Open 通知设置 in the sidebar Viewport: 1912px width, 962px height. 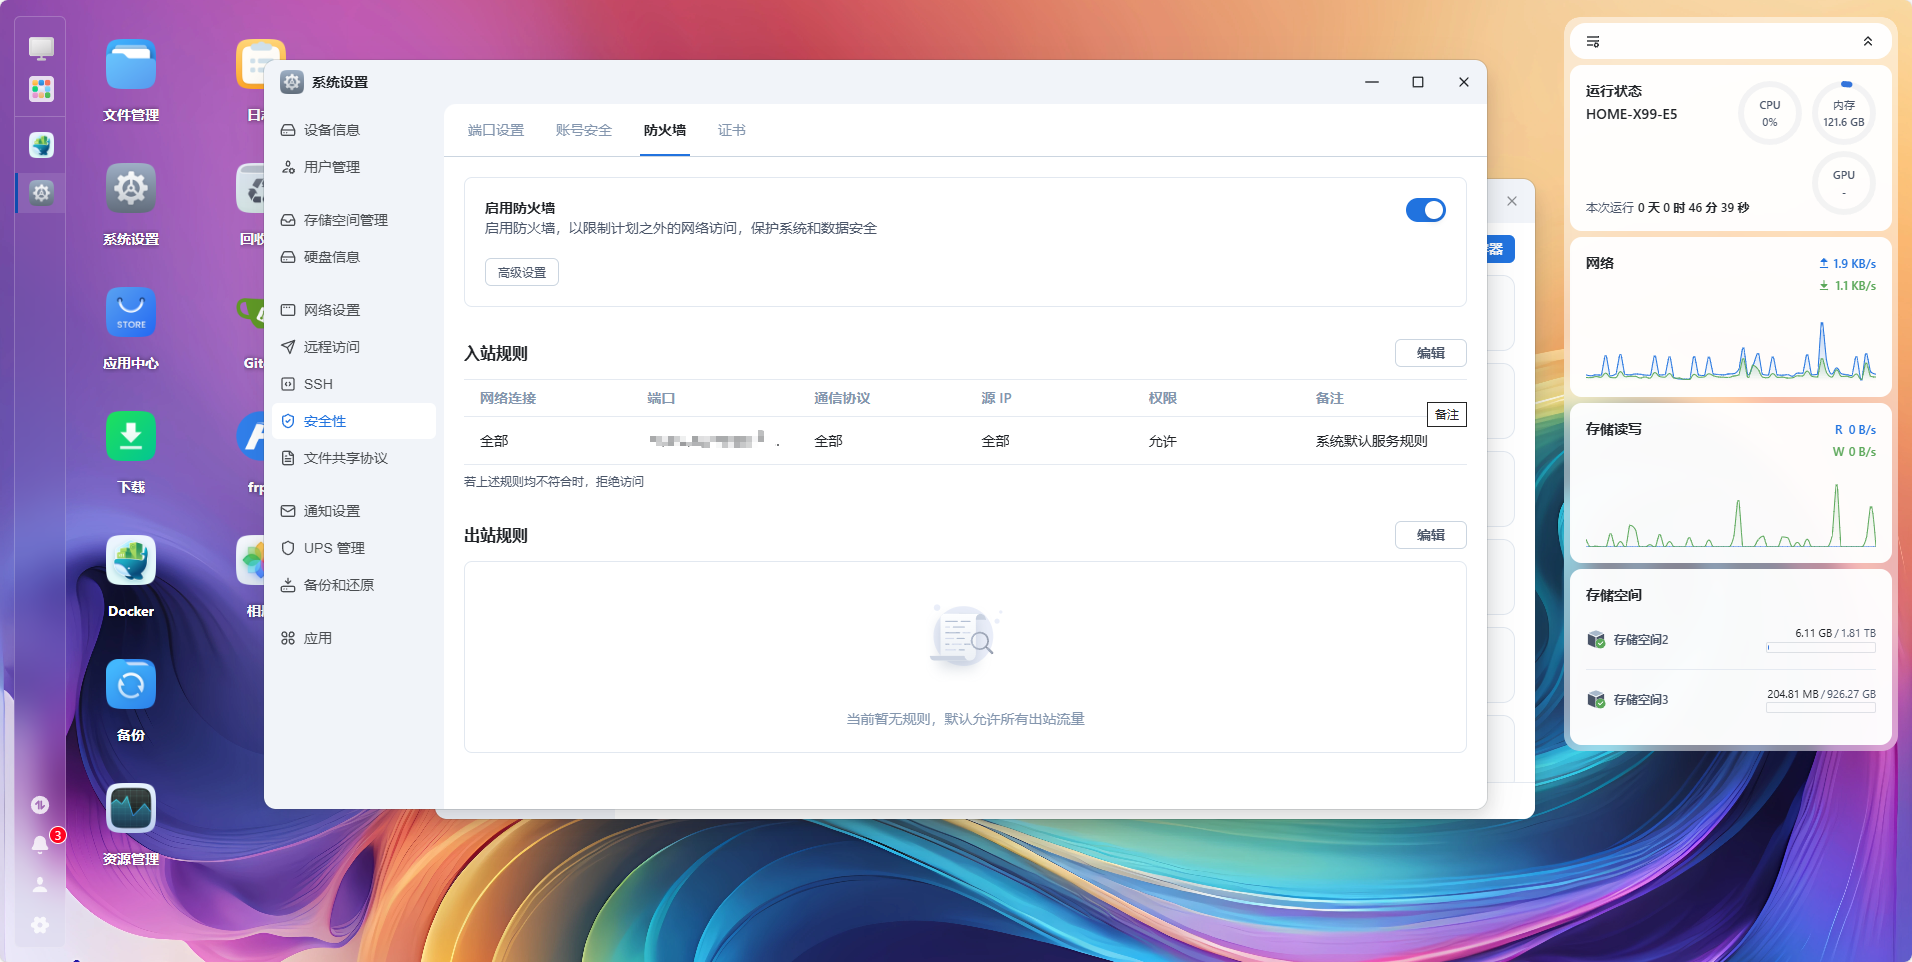(x=354, y=511)
